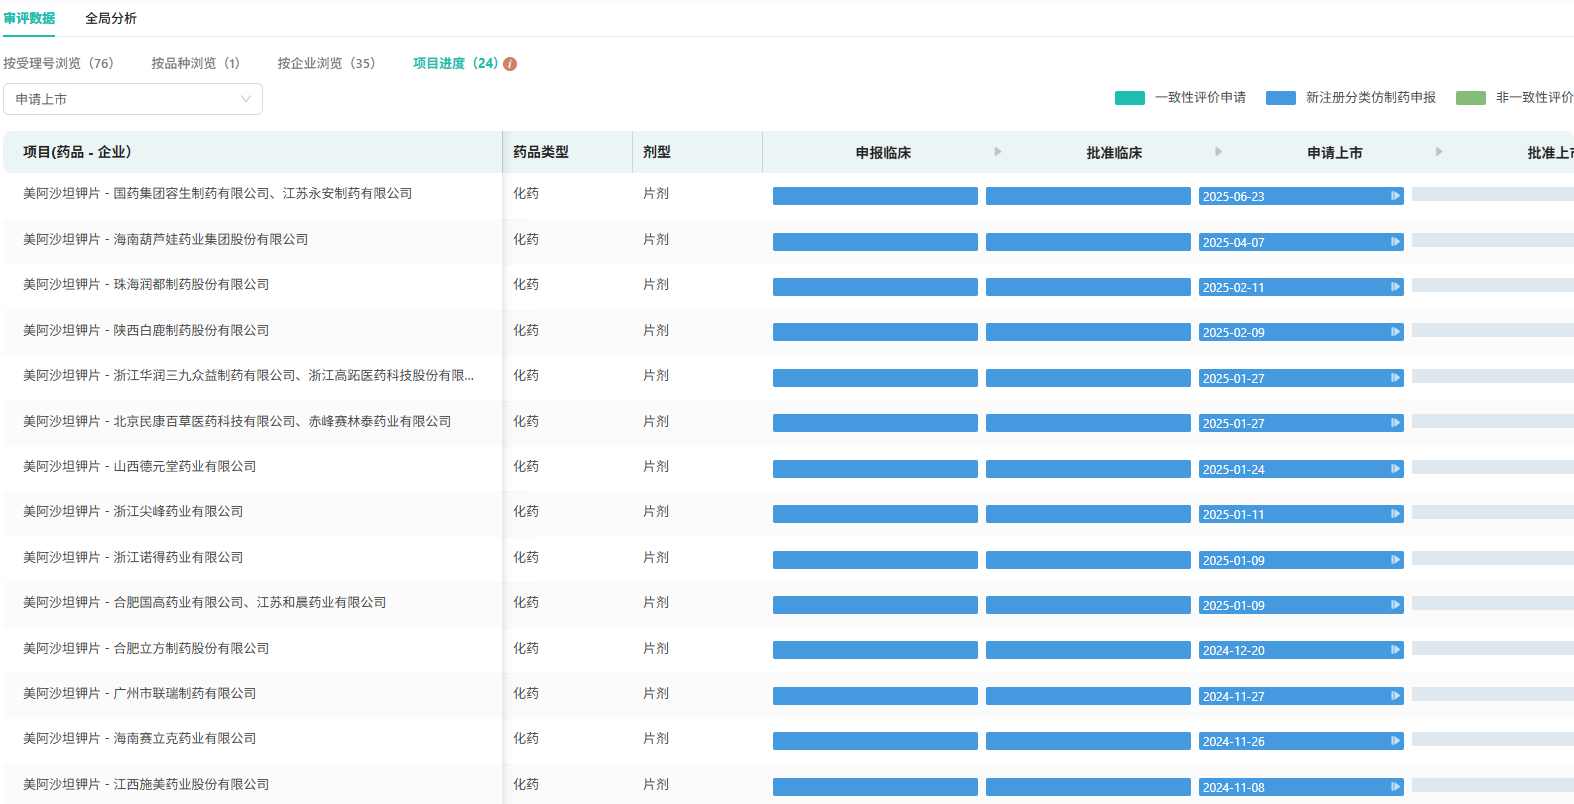
Task: Click arrow icon on 2025-06-23 progress bar
Action: tap(1395, 196)
